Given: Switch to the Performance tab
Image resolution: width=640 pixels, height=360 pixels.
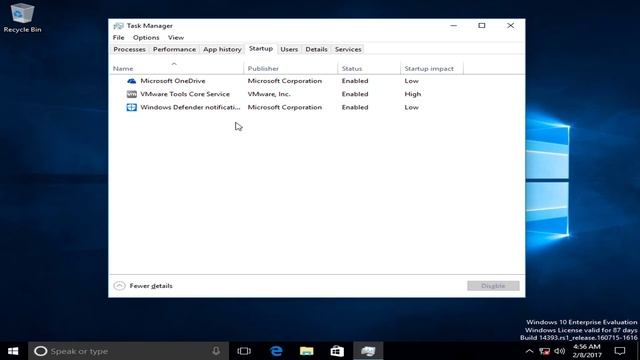Looking at the screenshot, I should (x=174, y=49).
